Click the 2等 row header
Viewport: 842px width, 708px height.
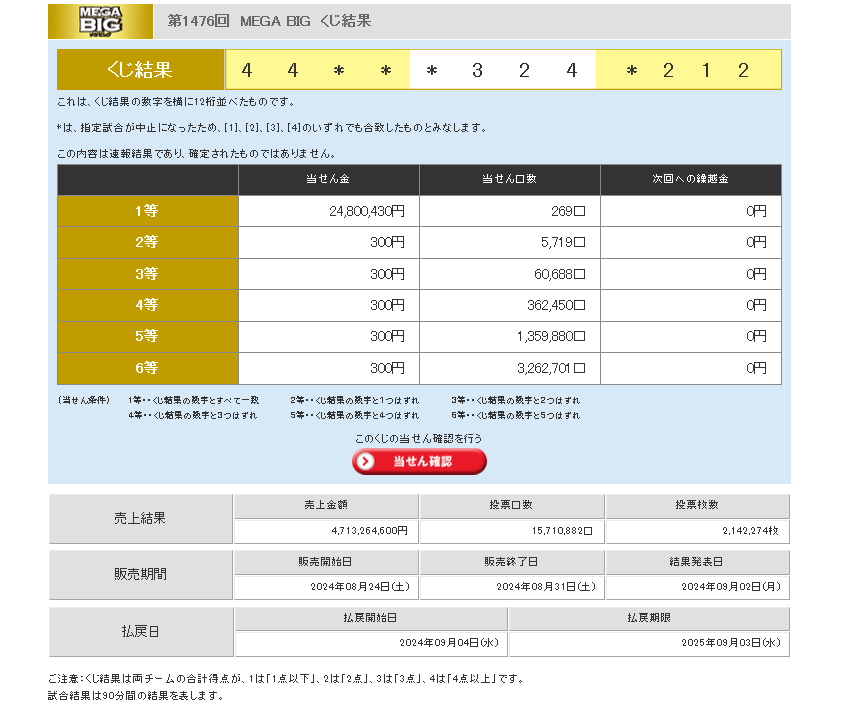tap(148, 242)
